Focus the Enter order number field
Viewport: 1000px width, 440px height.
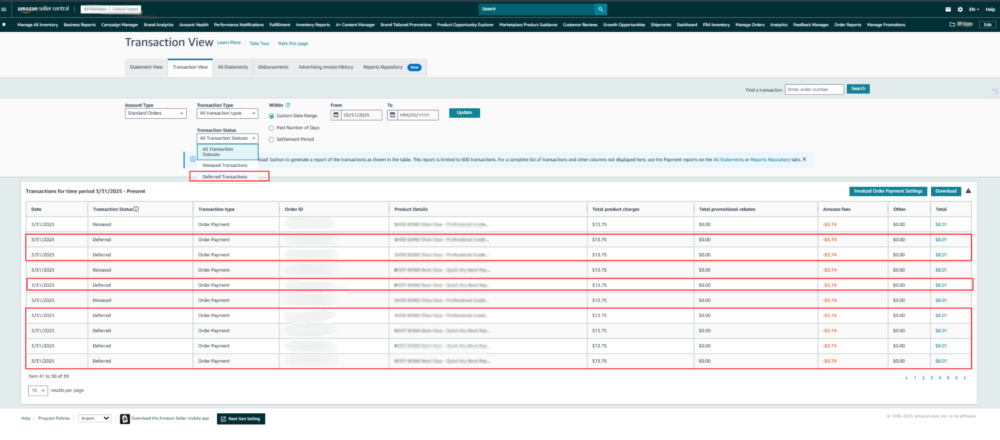tap(814, 89)
